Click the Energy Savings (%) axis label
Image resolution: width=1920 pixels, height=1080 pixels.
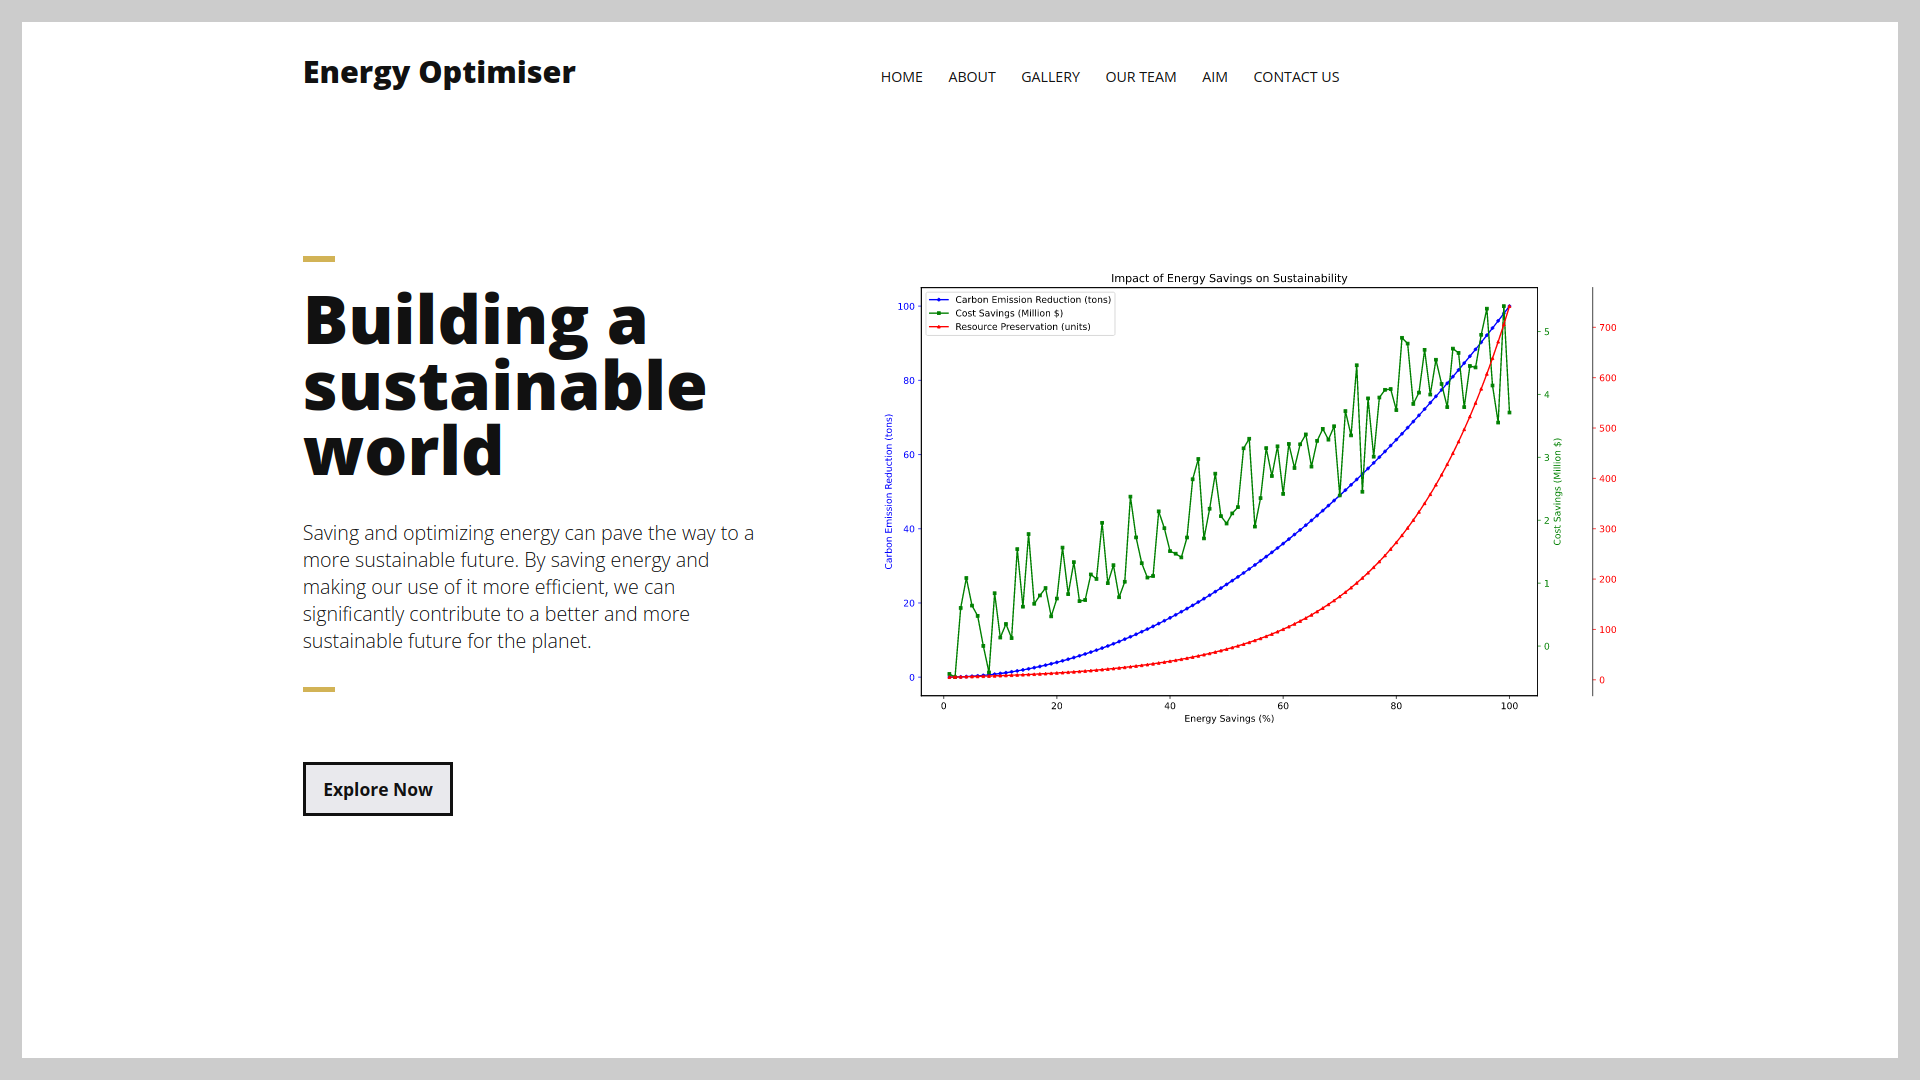pos(1229,719)
